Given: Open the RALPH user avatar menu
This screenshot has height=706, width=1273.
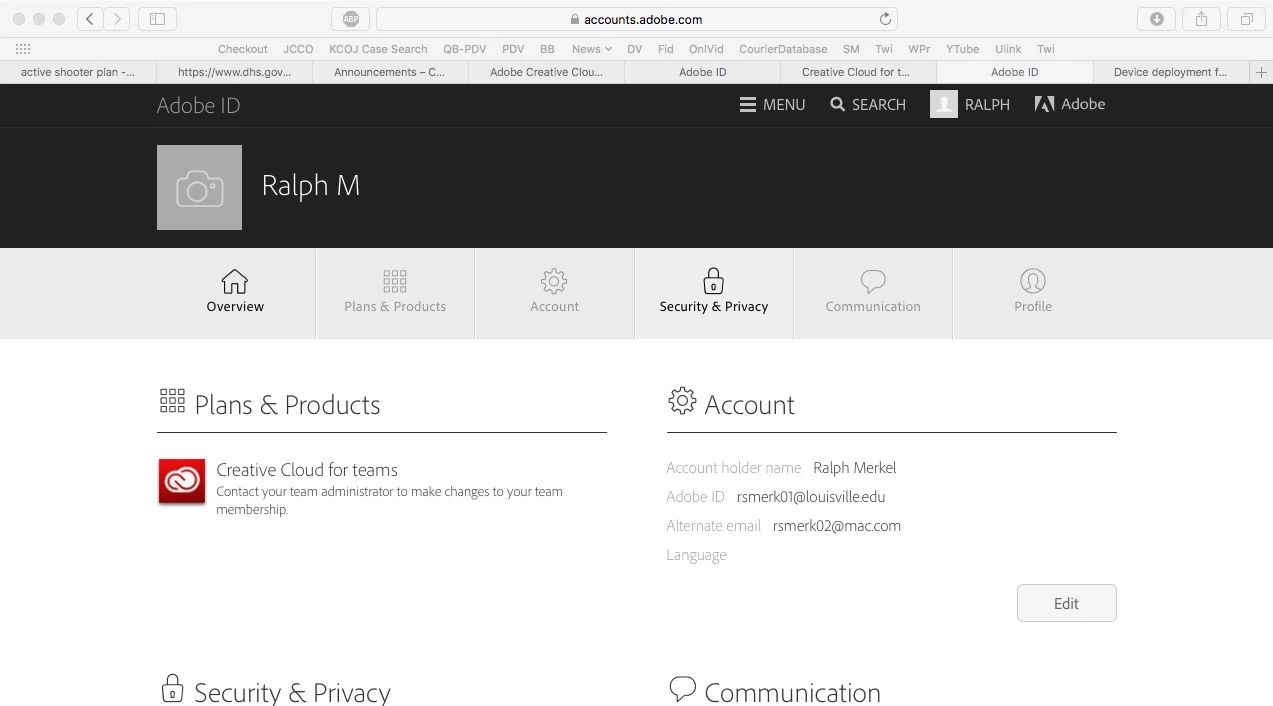Looking at the screenshot, I should click(x=970, y=105).
